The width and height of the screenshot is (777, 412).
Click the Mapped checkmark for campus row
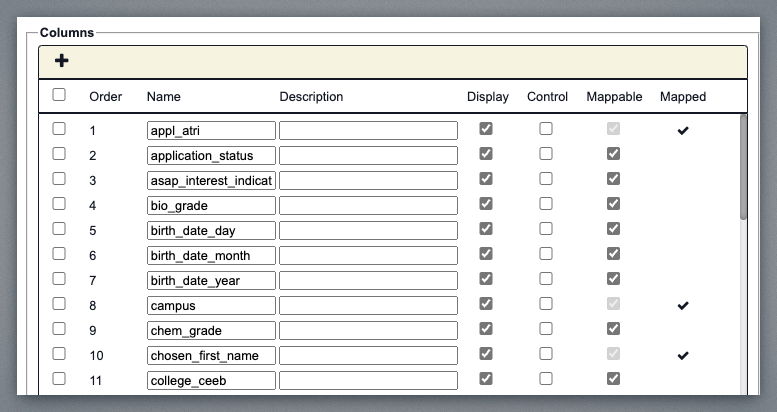(683, 305)
